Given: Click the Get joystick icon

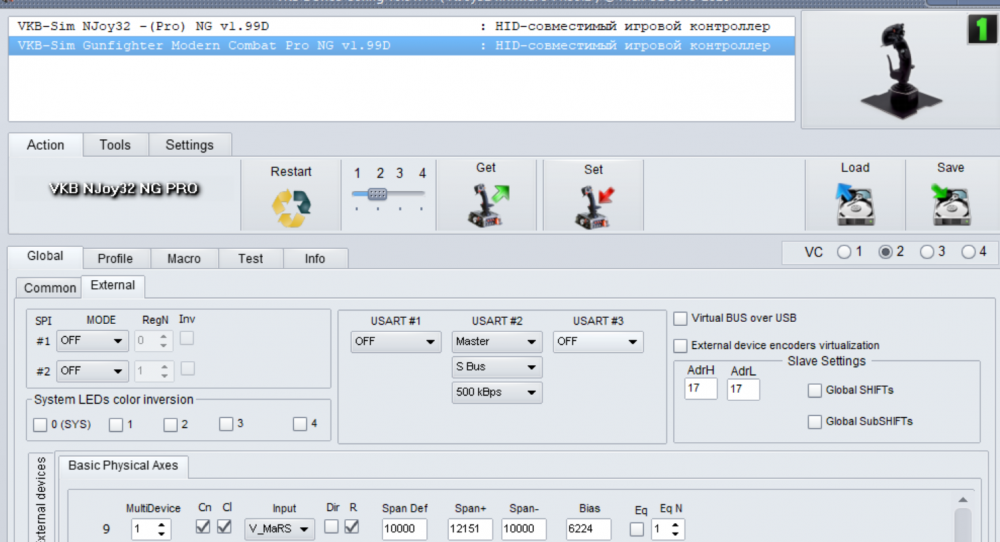Looking at the screenshot, I should (x=489, y=205).
